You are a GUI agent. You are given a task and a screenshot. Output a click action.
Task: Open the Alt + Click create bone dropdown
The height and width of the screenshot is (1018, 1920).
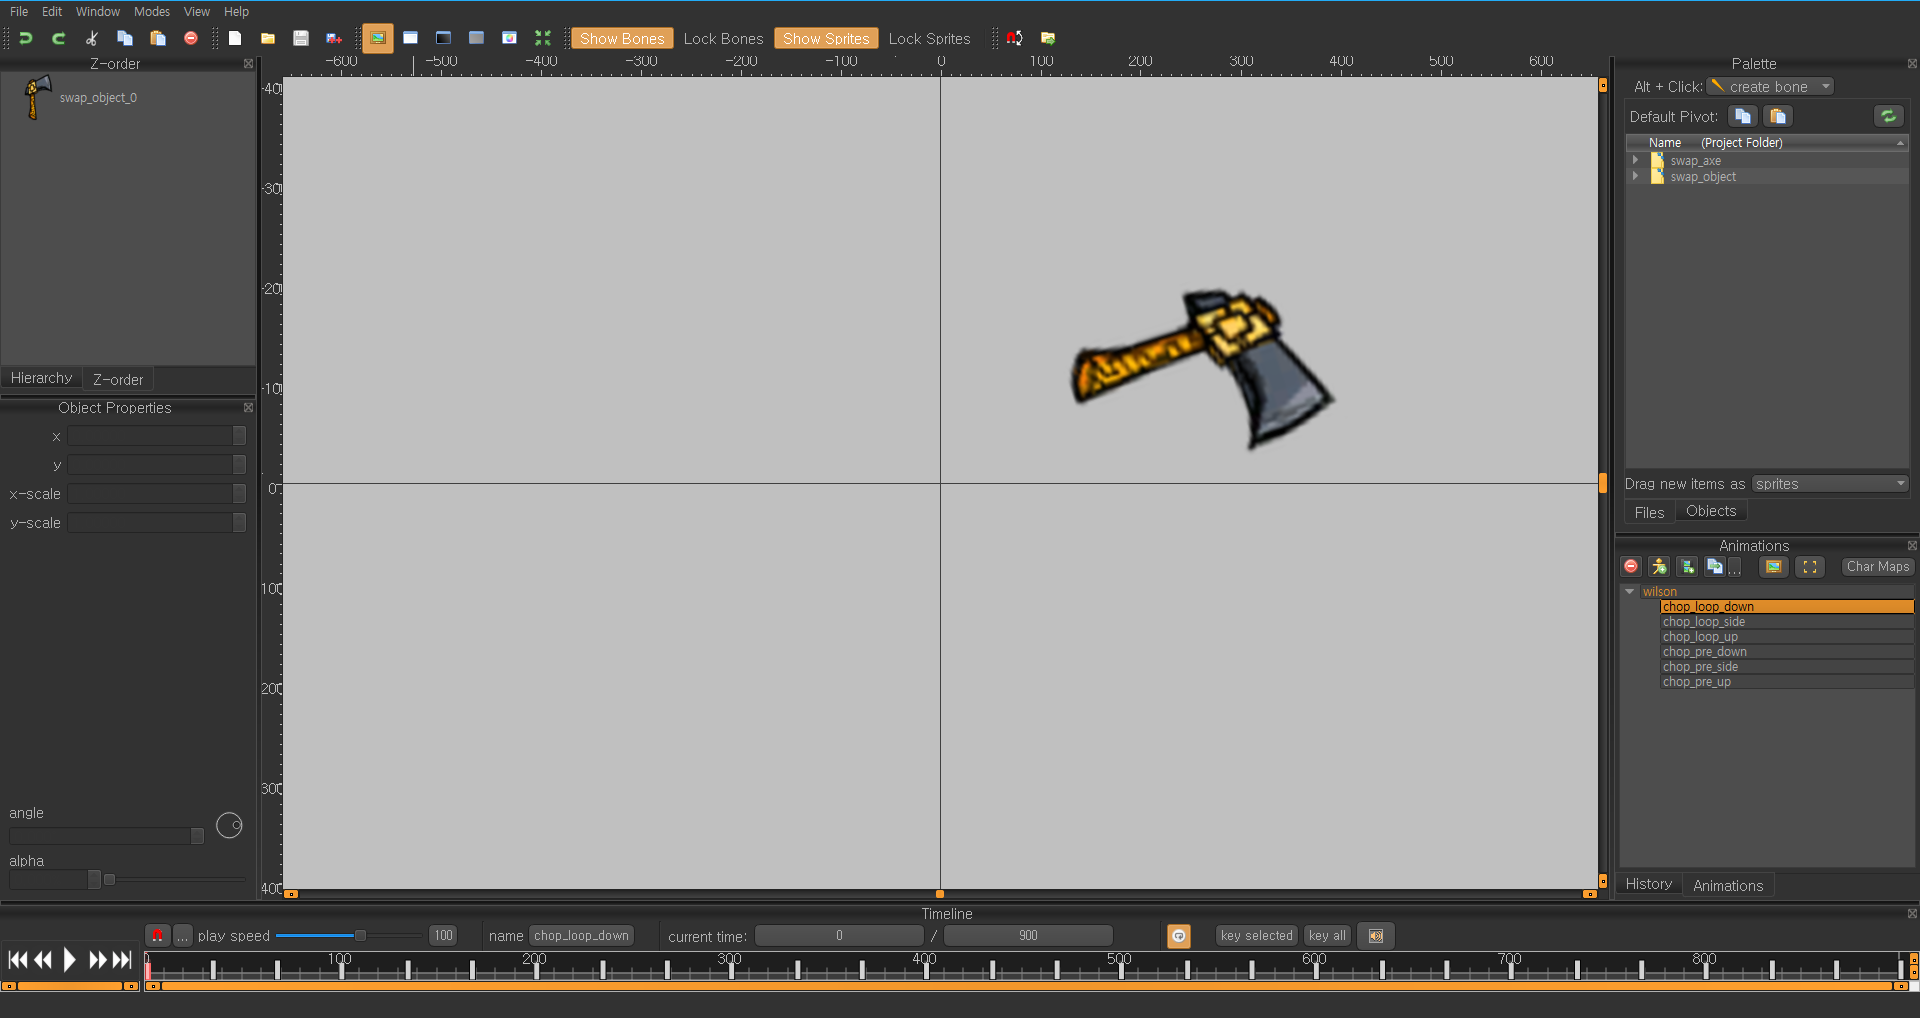[1770, 87]
